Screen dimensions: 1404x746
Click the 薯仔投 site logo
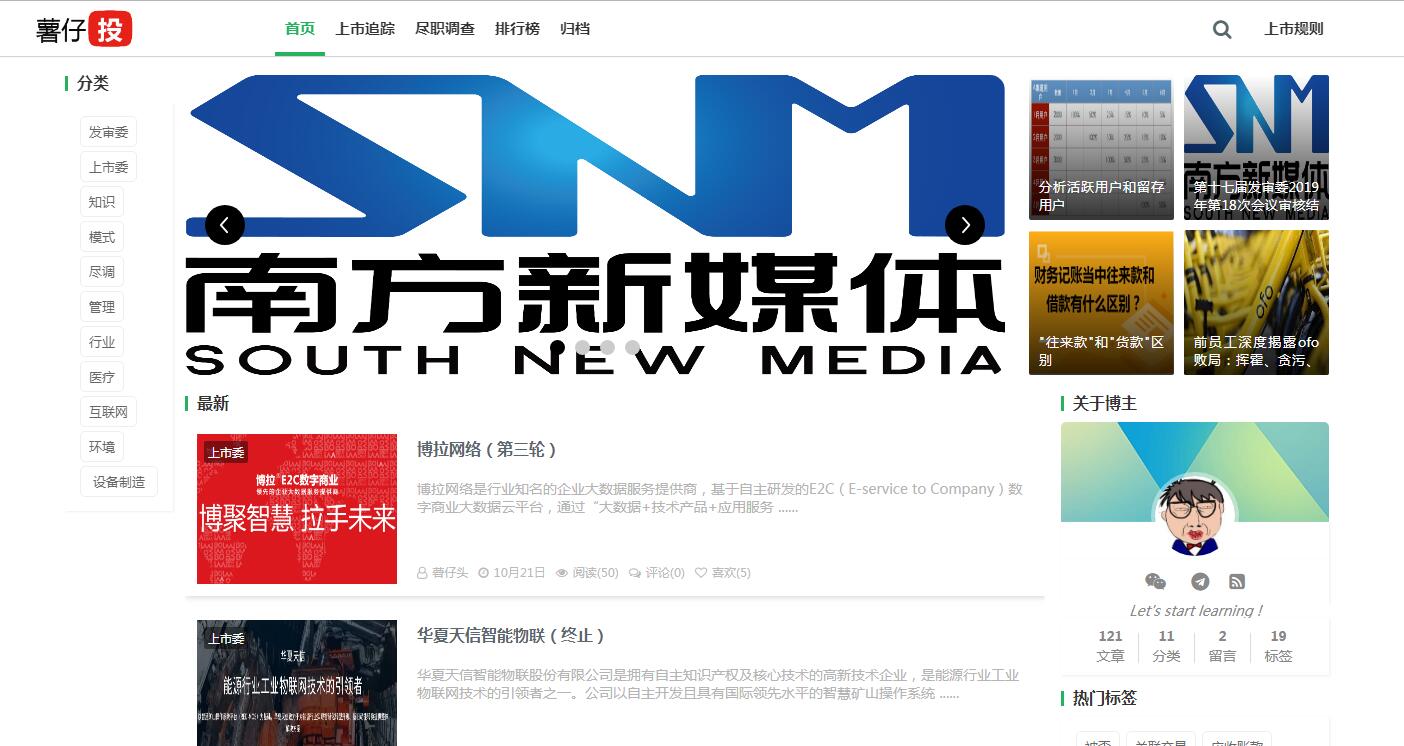(x=84, y=29)
